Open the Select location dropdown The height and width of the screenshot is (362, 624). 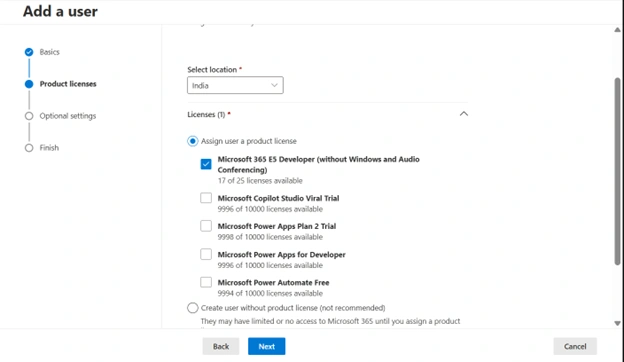point(235,85)
